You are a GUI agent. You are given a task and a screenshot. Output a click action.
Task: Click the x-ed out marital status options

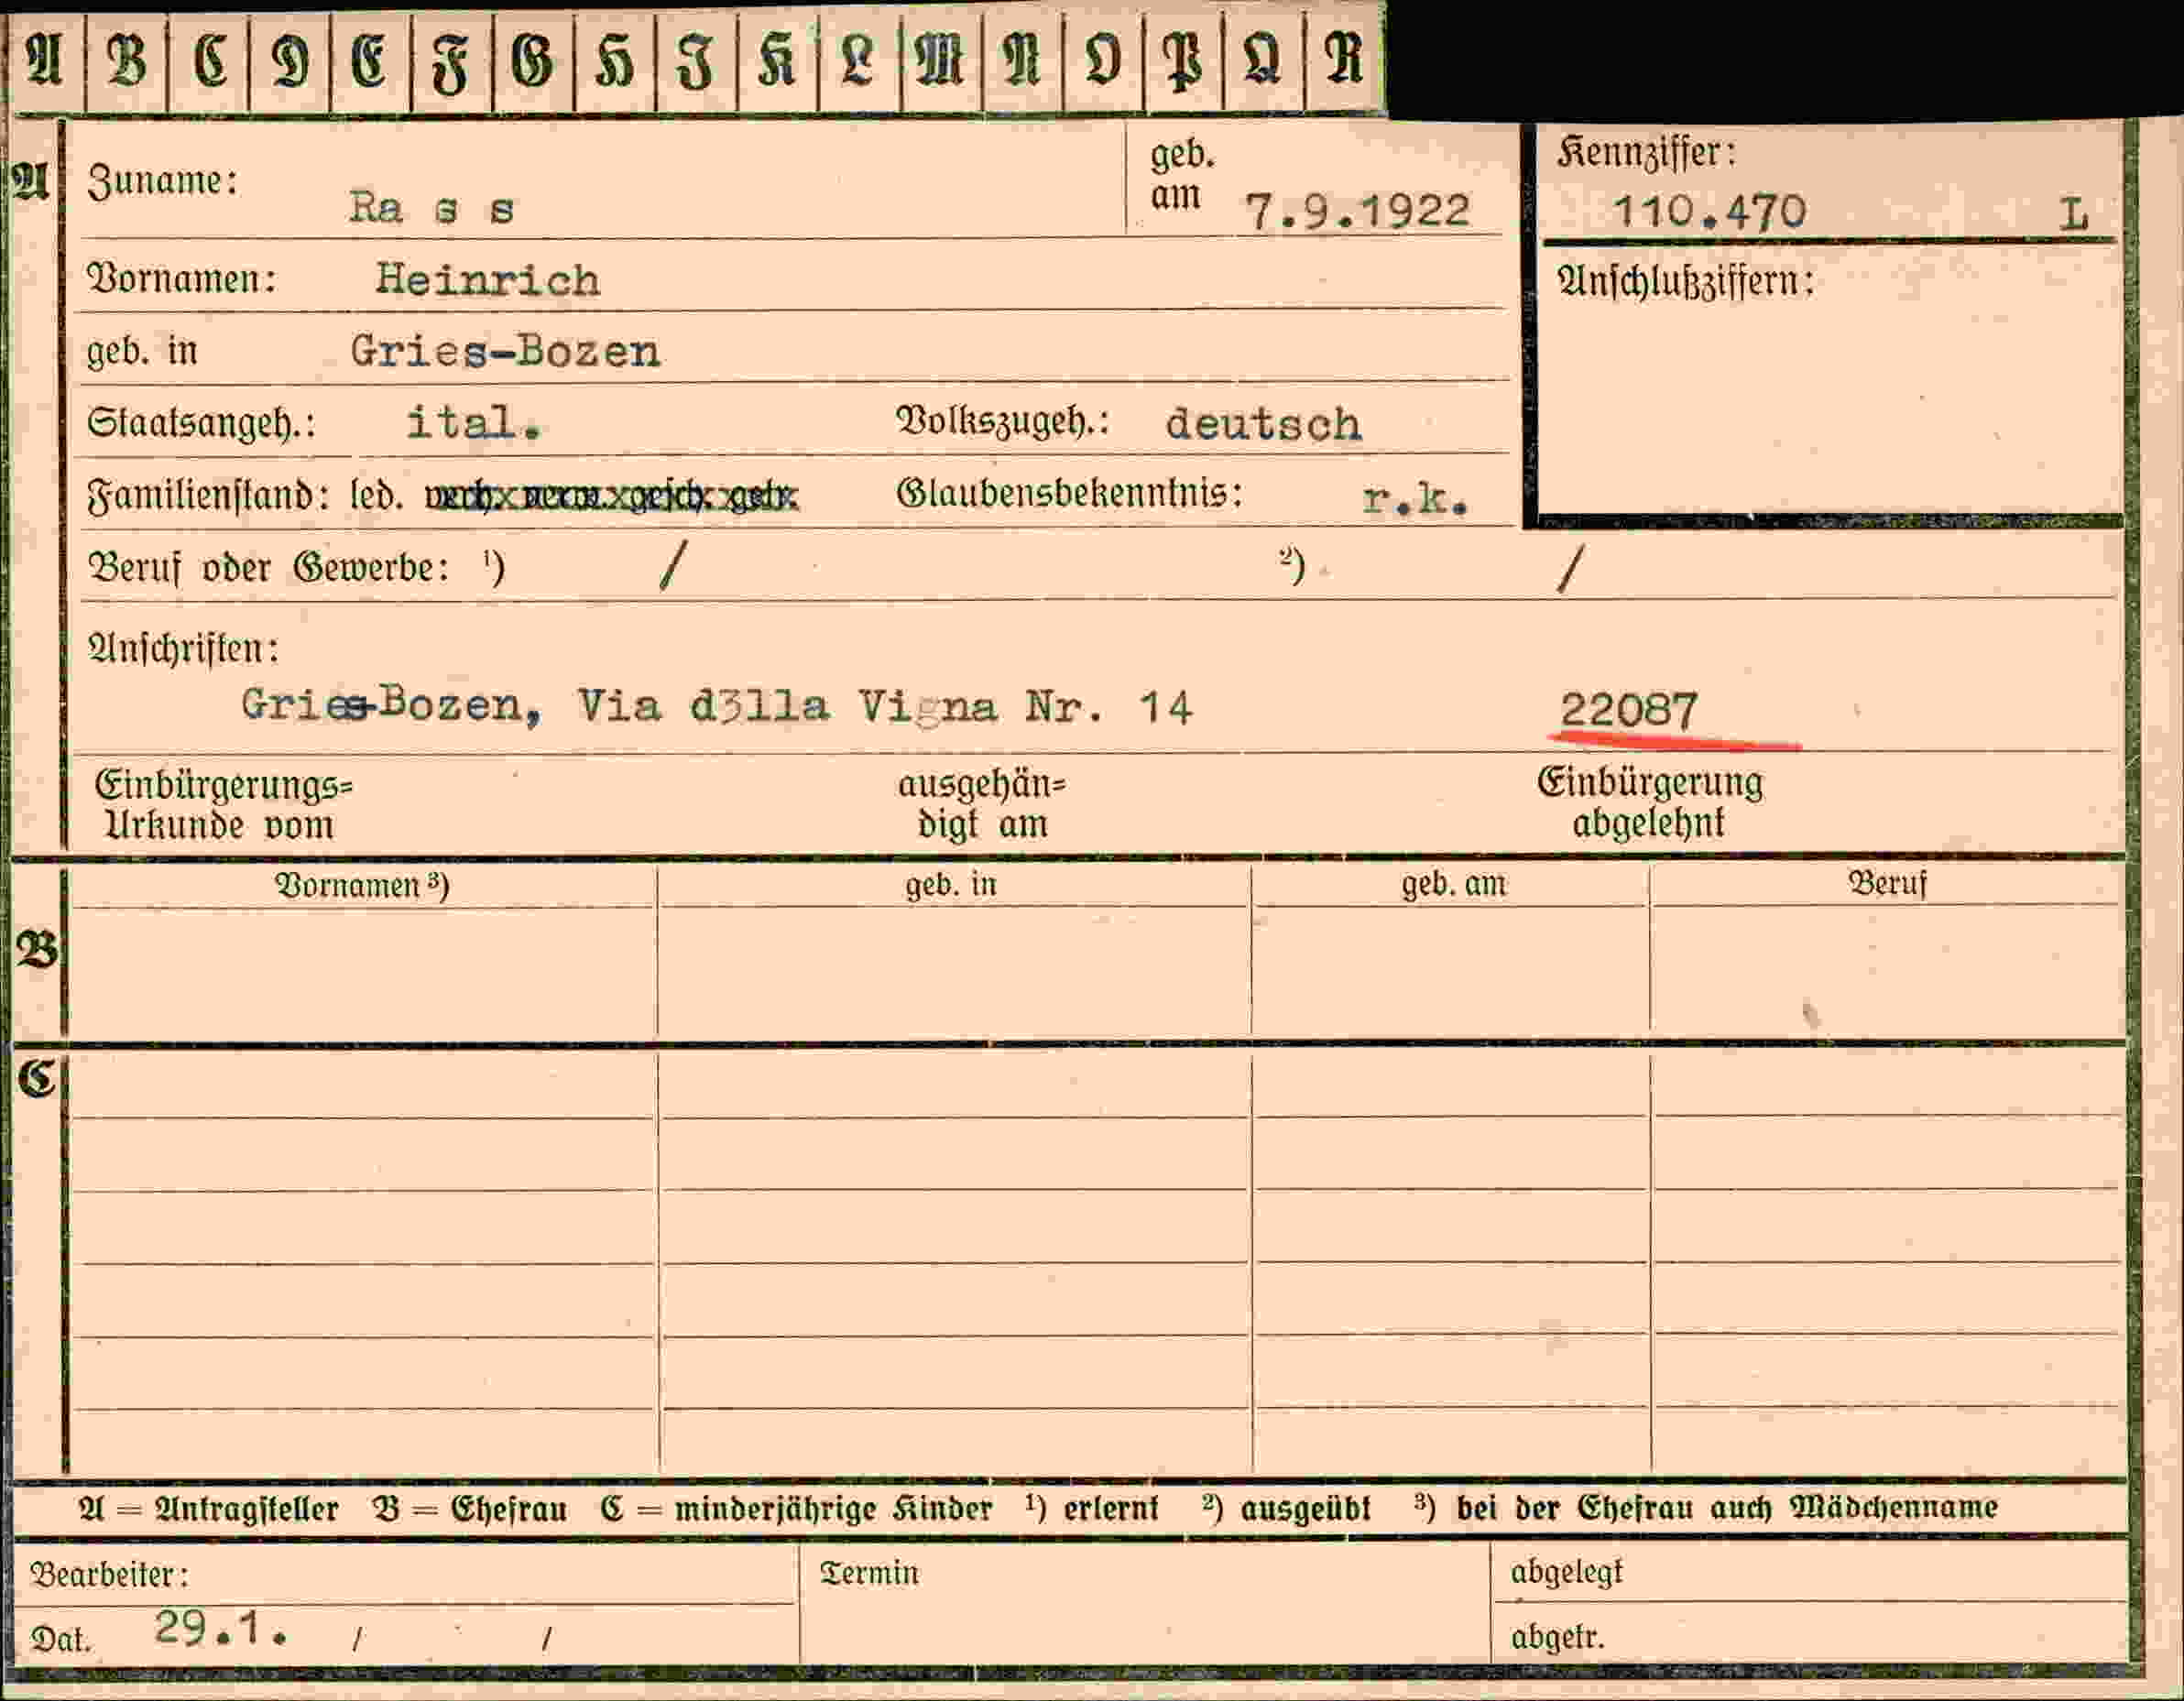tap(612, 496)
